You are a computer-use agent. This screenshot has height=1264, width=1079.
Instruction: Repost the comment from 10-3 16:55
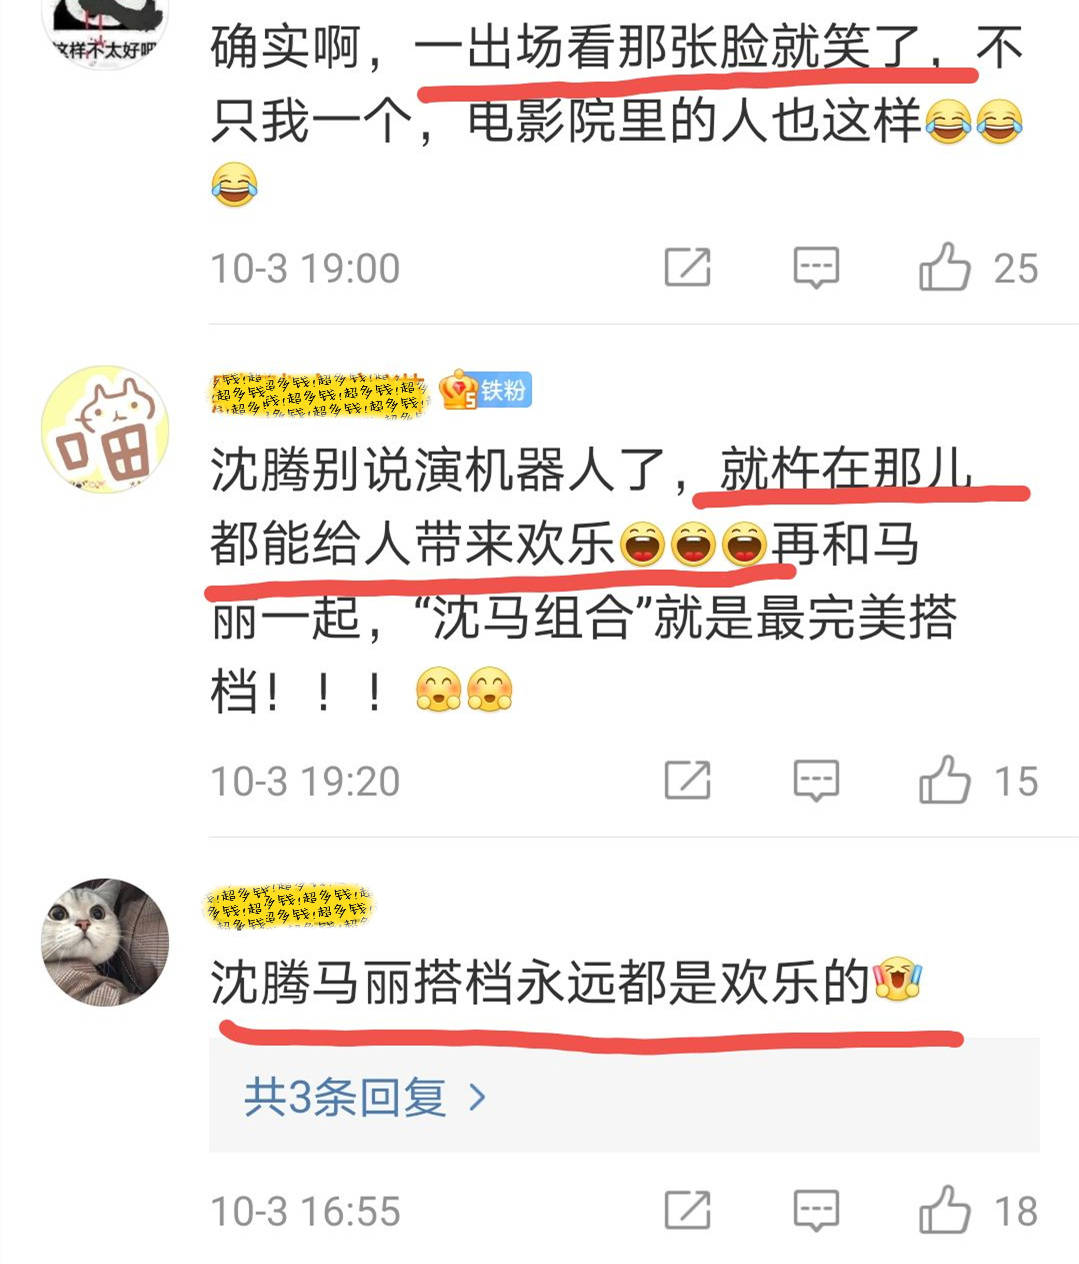pos(688,1210)
